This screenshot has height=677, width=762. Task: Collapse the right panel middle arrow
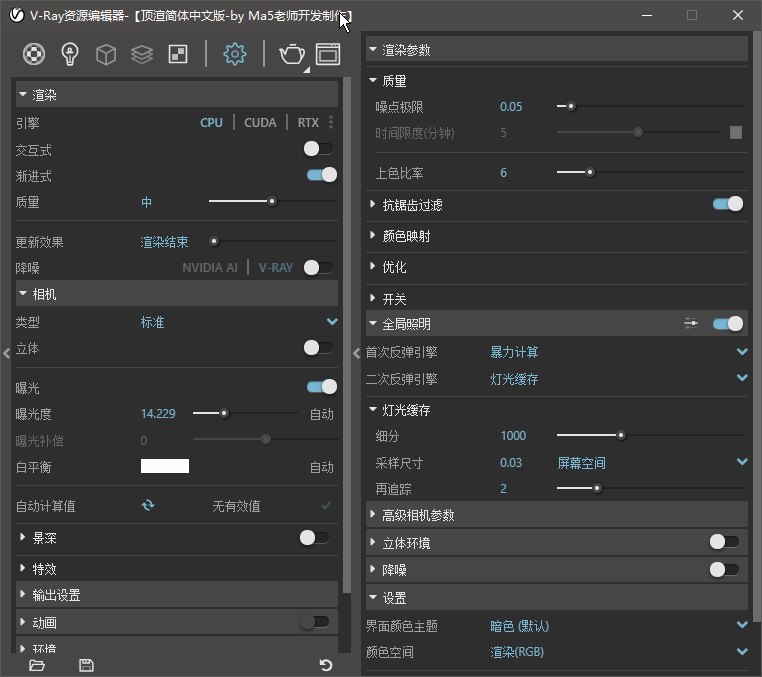click(x=356, y=353)
